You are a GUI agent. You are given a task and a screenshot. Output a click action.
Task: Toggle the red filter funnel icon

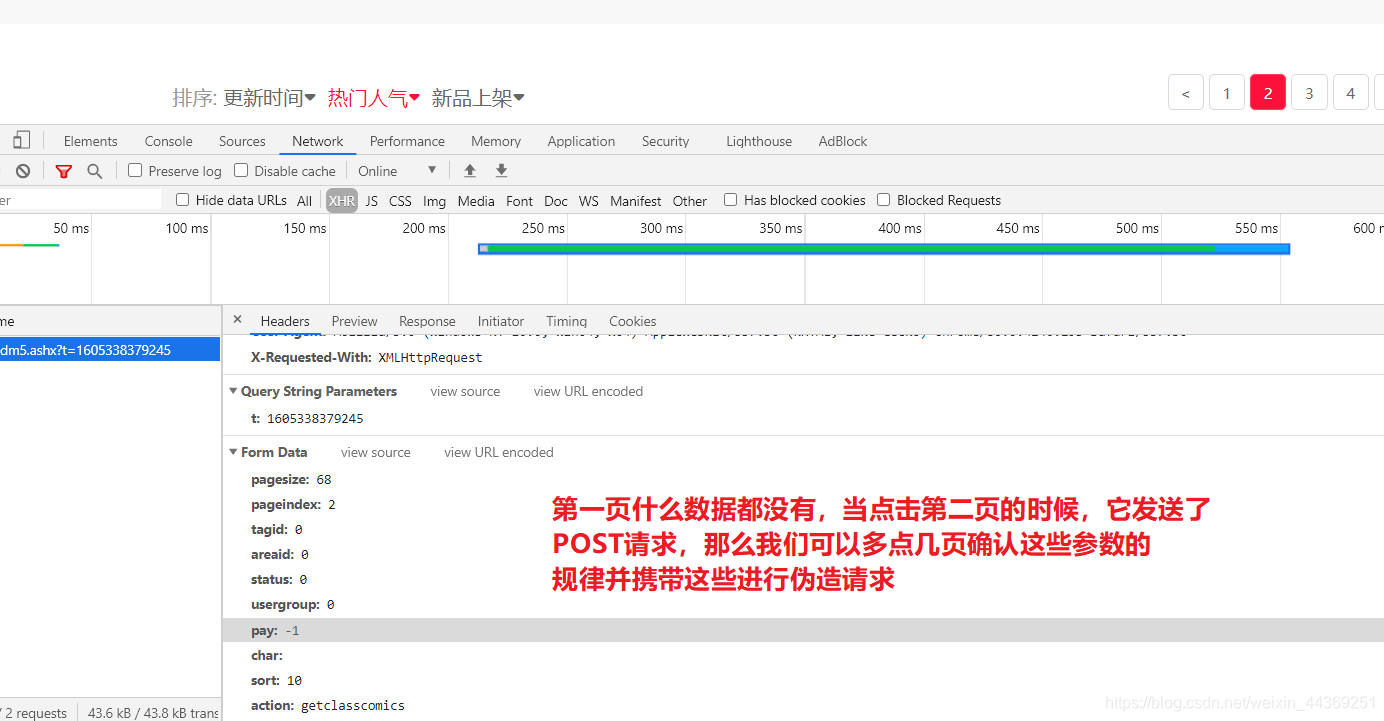[x=64, y=171]
